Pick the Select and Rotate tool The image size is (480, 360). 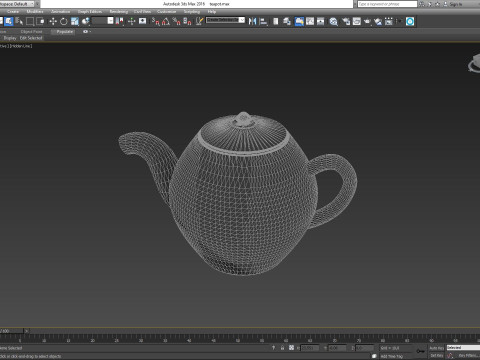coord(64,21)
